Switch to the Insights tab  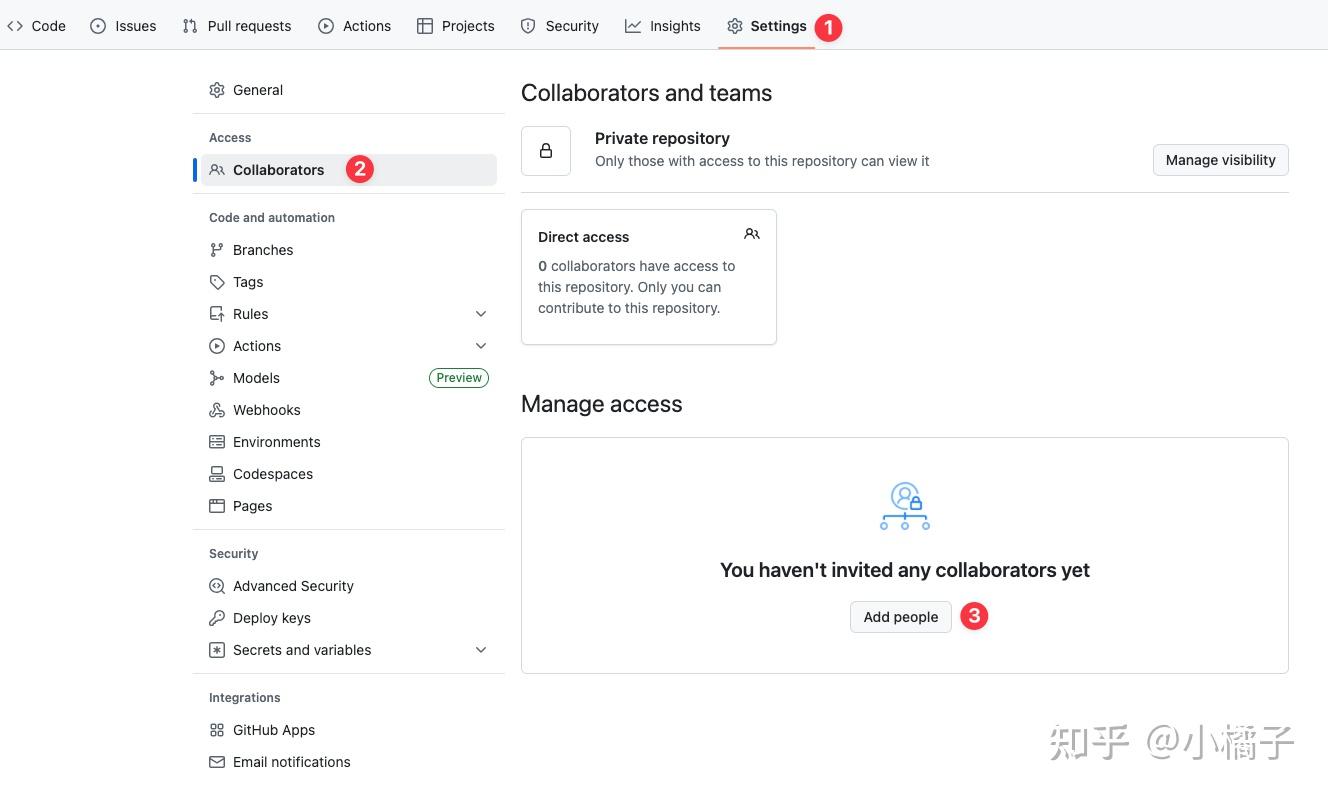(x=662, y=26)
